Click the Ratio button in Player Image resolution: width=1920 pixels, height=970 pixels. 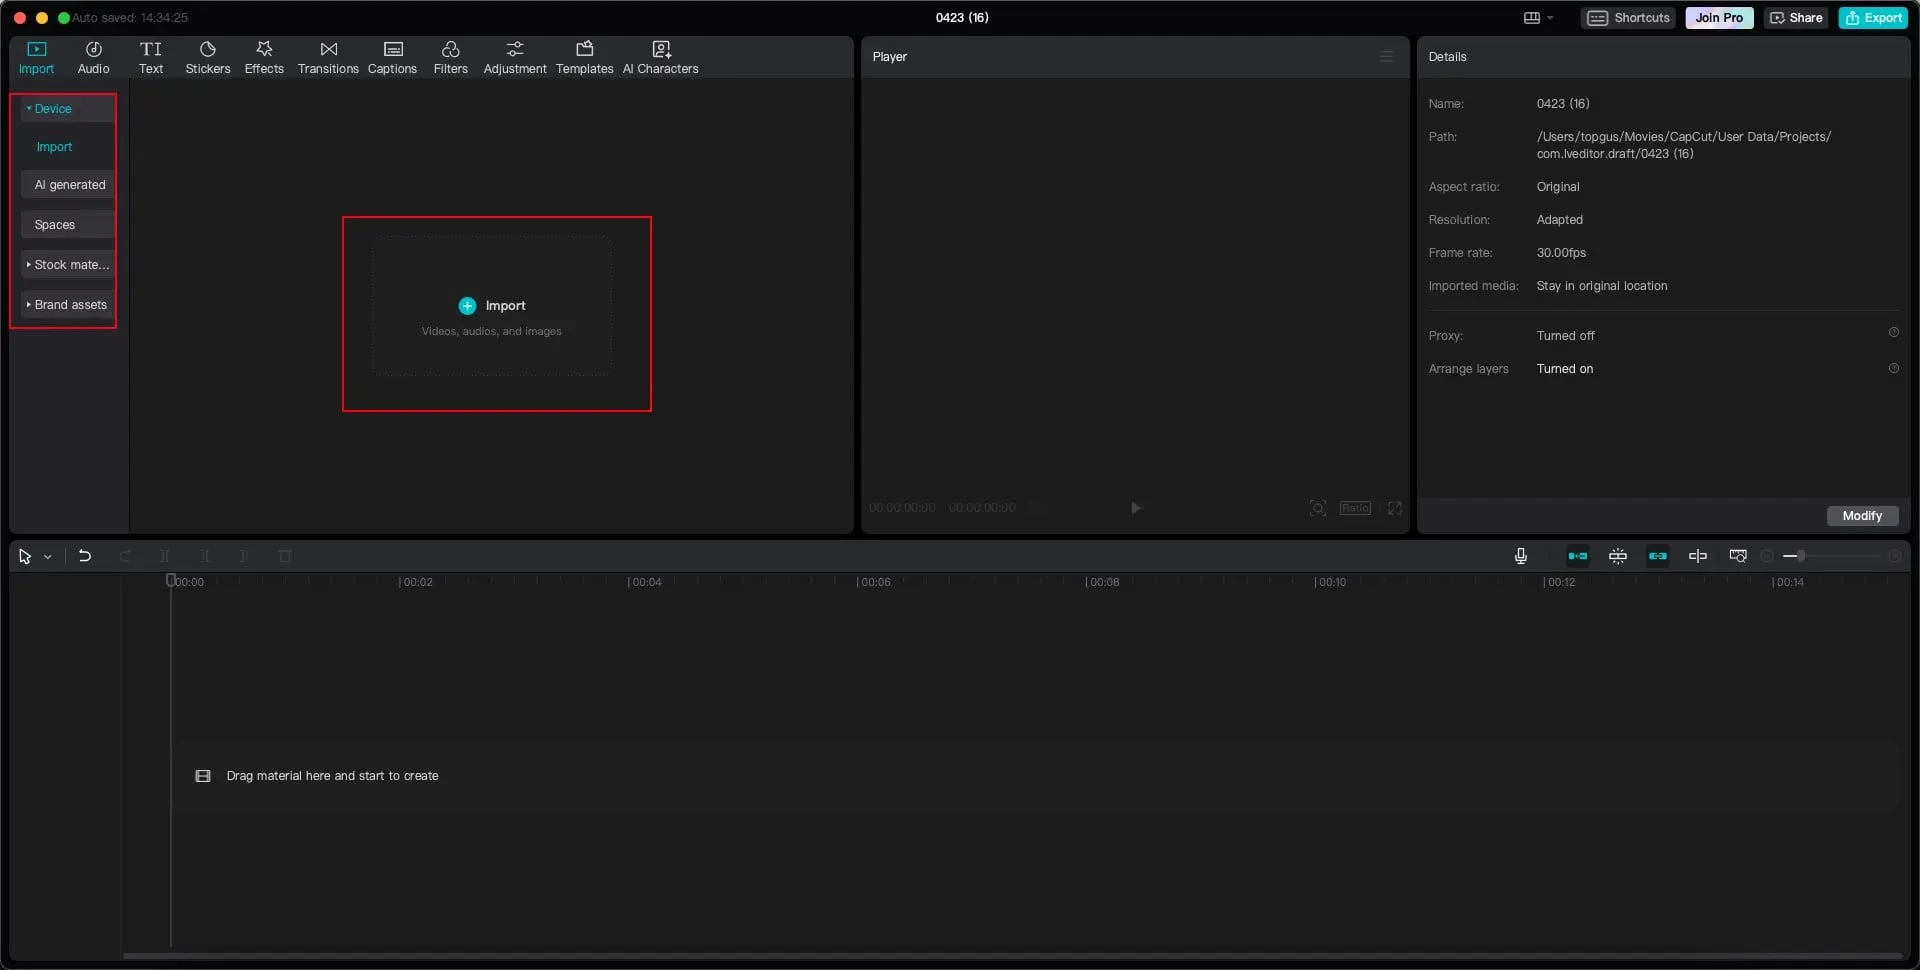(1355, 508)
